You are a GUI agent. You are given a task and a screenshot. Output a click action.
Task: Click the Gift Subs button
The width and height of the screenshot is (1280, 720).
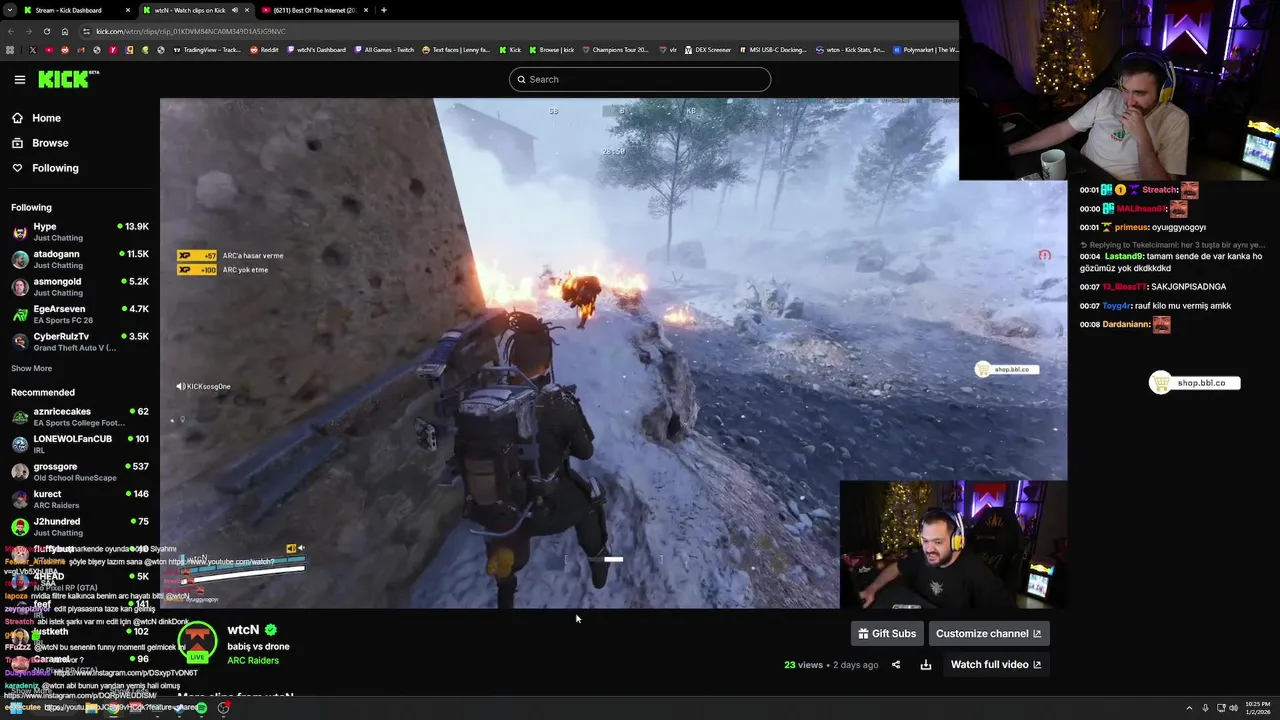tap(887, 633)
